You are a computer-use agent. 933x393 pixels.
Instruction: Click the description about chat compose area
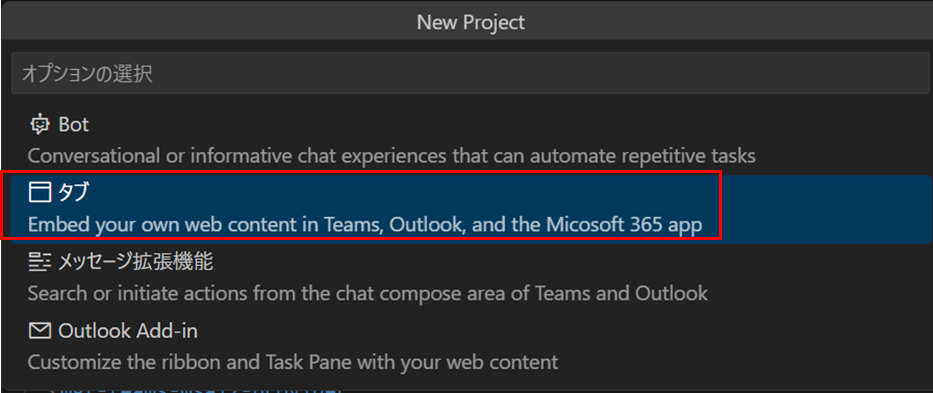click(x=368, y=294)
